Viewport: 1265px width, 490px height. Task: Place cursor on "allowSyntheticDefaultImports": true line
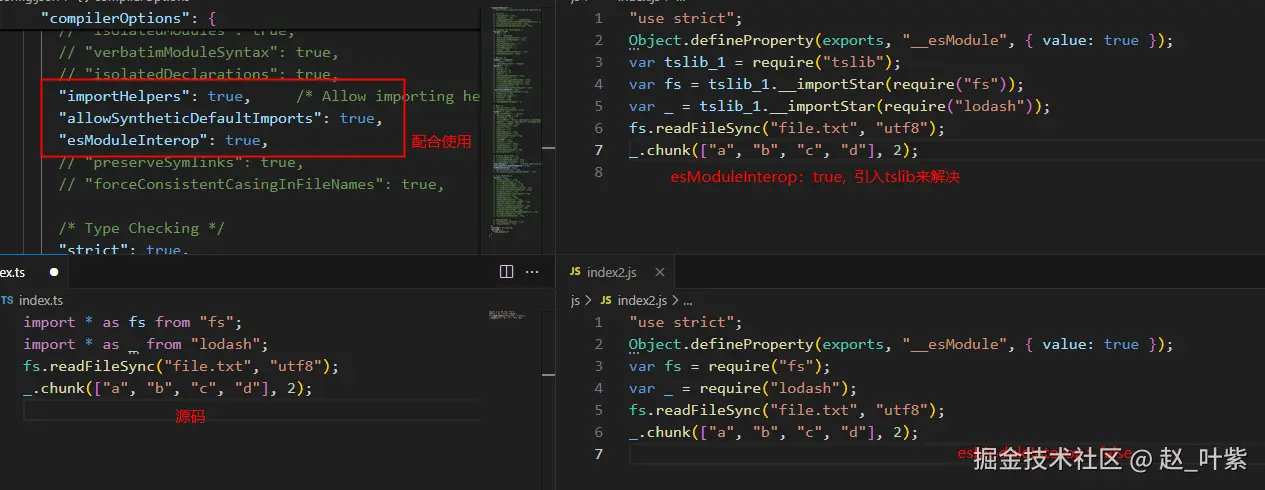pos(220,118)
